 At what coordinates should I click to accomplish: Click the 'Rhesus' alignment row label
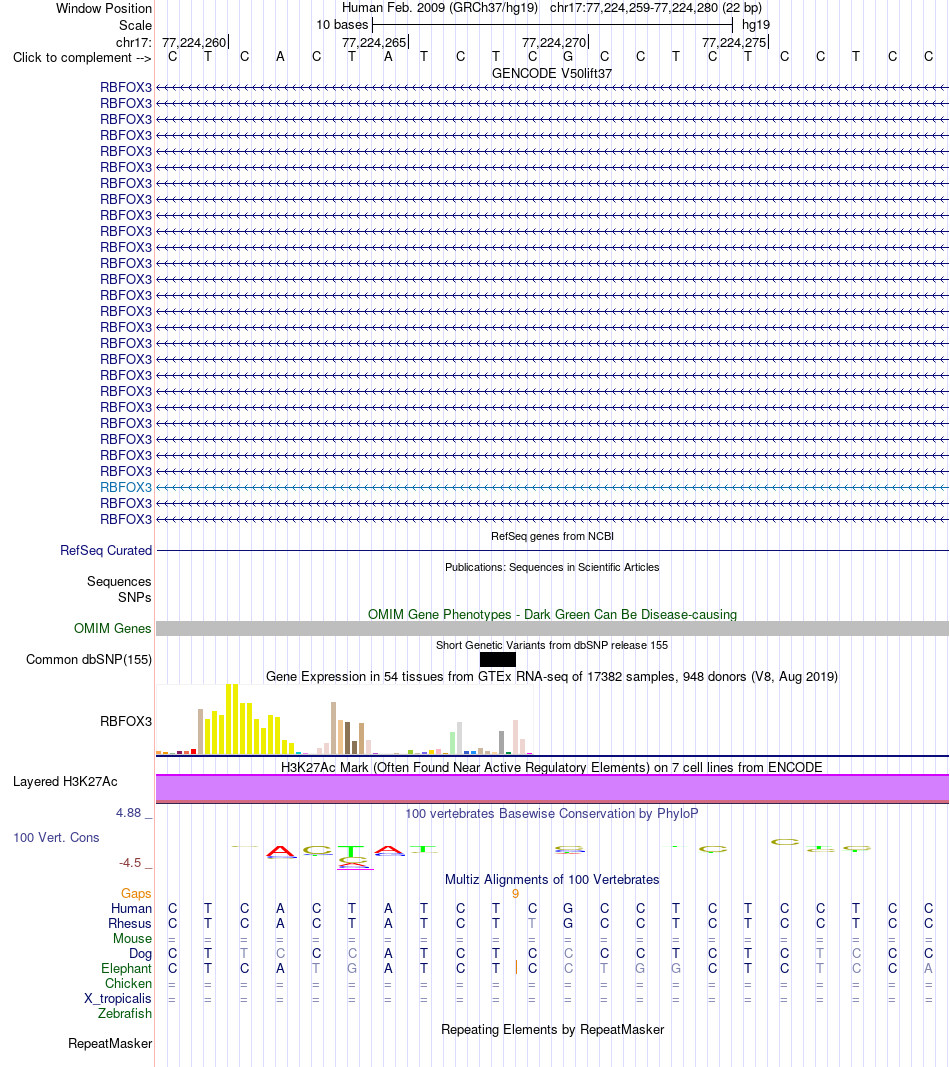coord(130,923)
